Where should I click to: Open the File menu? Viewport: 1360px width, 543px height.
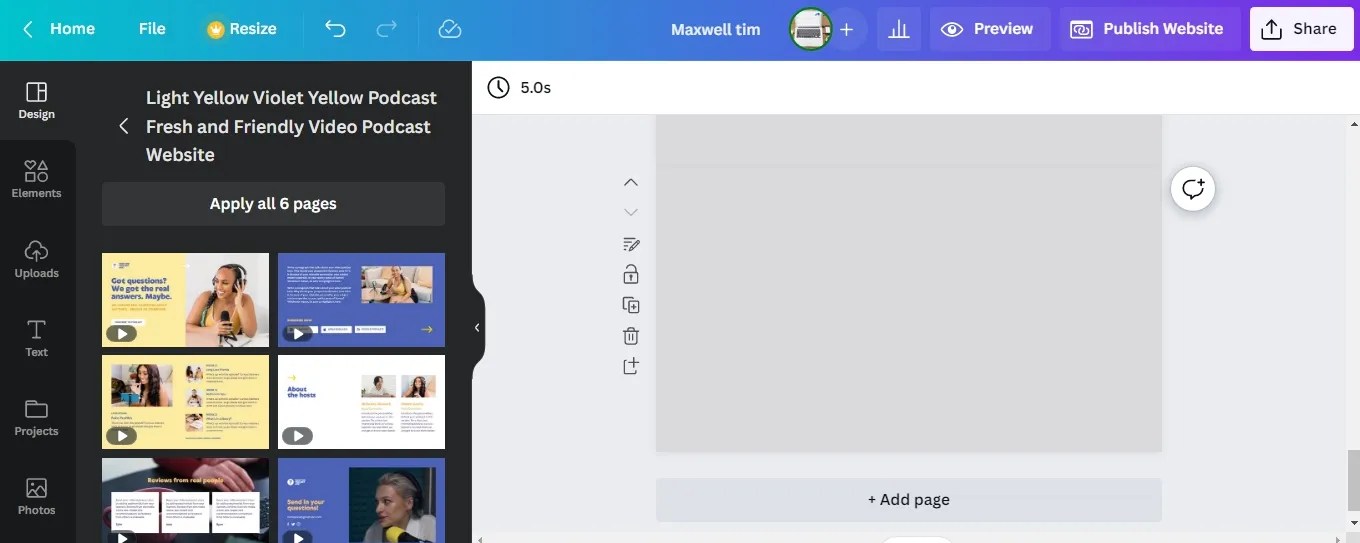tap(152, 29)
